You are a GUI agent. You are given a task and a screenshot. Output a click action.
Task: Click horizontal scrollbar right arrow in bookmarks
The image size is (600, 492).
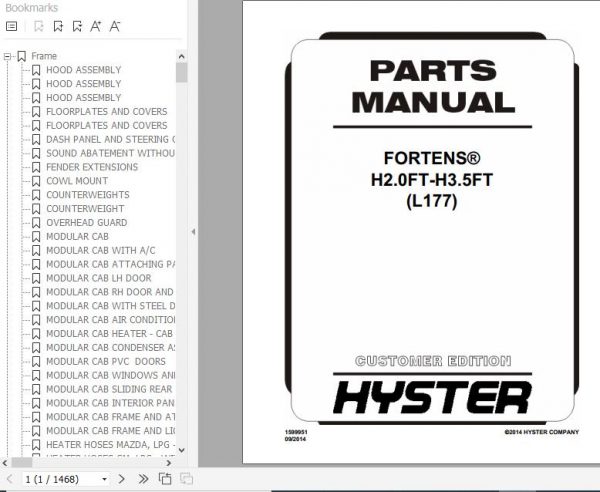[169, 463]
